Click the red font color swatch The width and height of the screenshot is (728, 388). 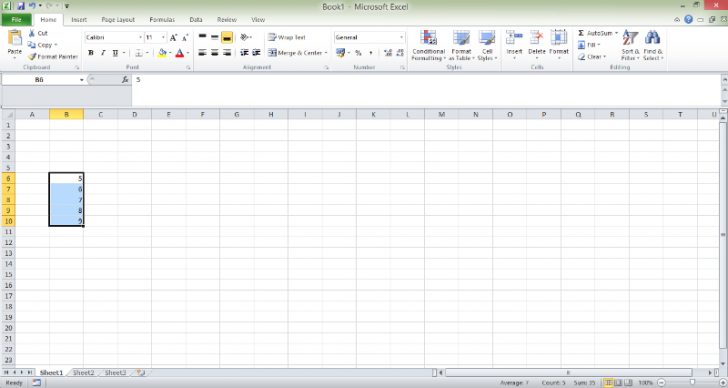coord(180,53)
